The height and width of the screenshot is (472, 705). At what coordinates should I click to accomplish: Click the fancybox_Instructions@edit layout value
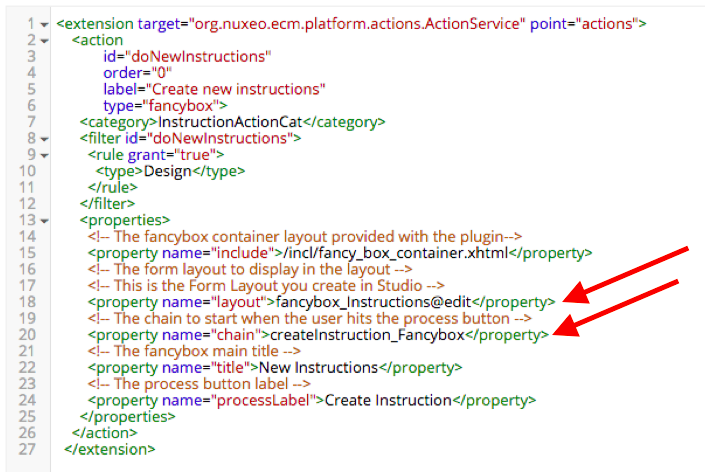point(373,302)
